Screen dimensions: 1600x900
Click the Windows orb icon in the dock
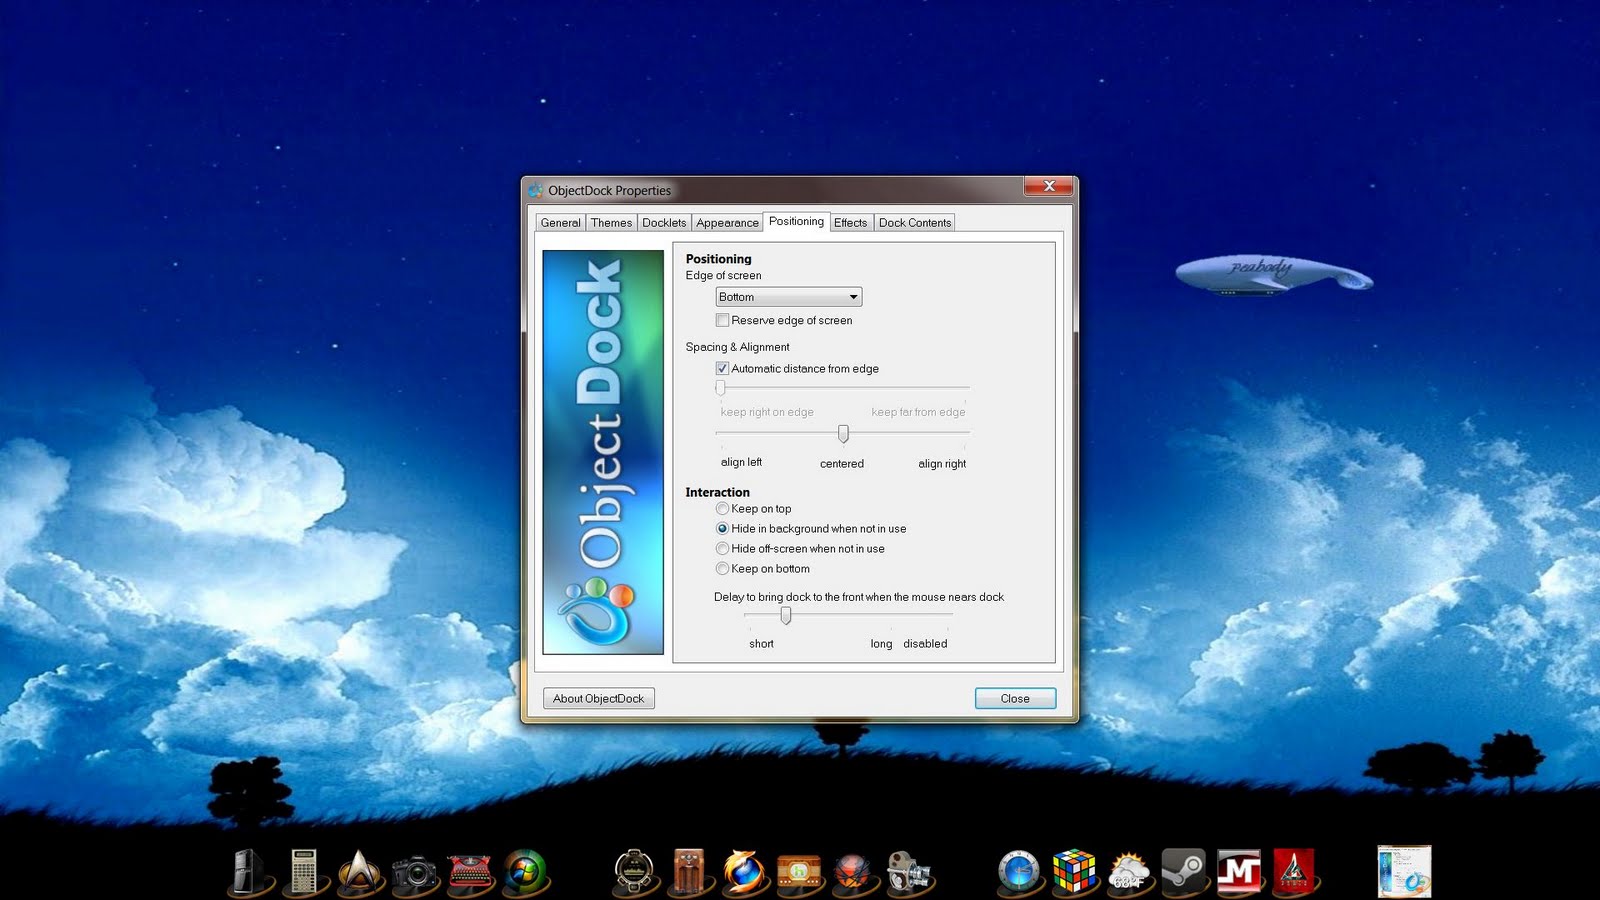[x=525, y=871]
